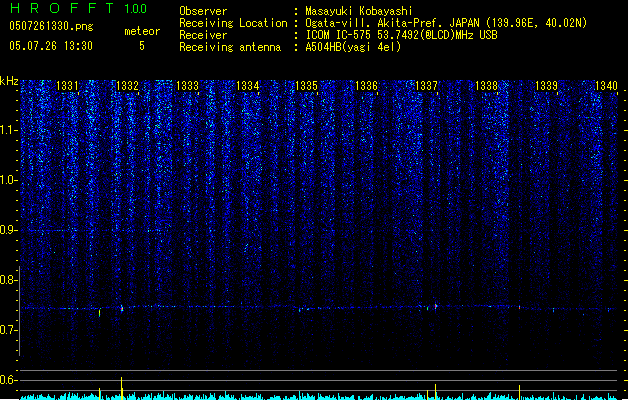Screen dimensions: 629x400
Task: Click the Observer field label
Action: (x=203, y=11)
